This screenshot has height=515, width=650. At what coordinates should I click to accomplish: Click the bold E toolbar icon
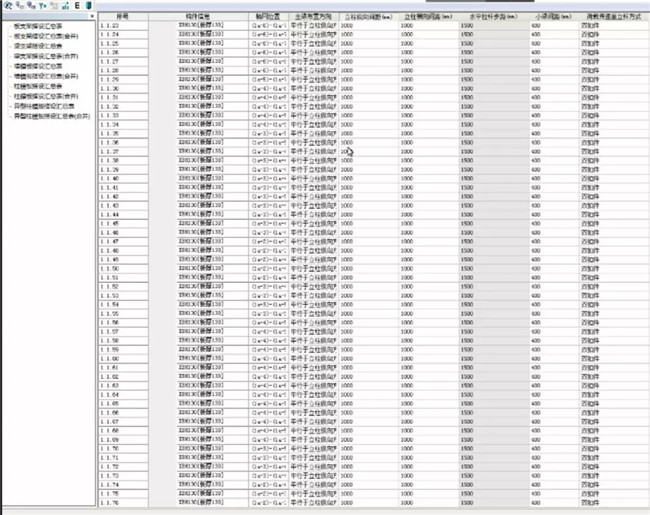coord(77,6)
